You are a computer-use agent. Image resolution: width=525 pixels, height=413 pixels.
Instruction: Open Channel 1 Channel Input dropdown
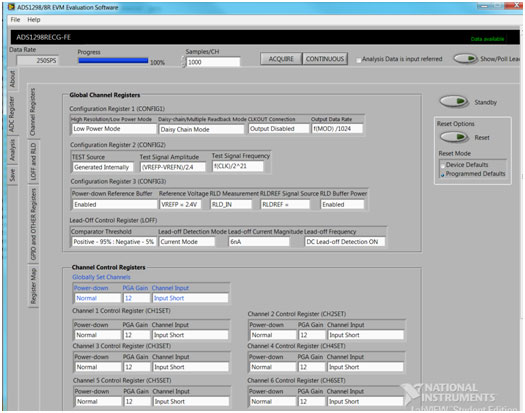[190, 335]
